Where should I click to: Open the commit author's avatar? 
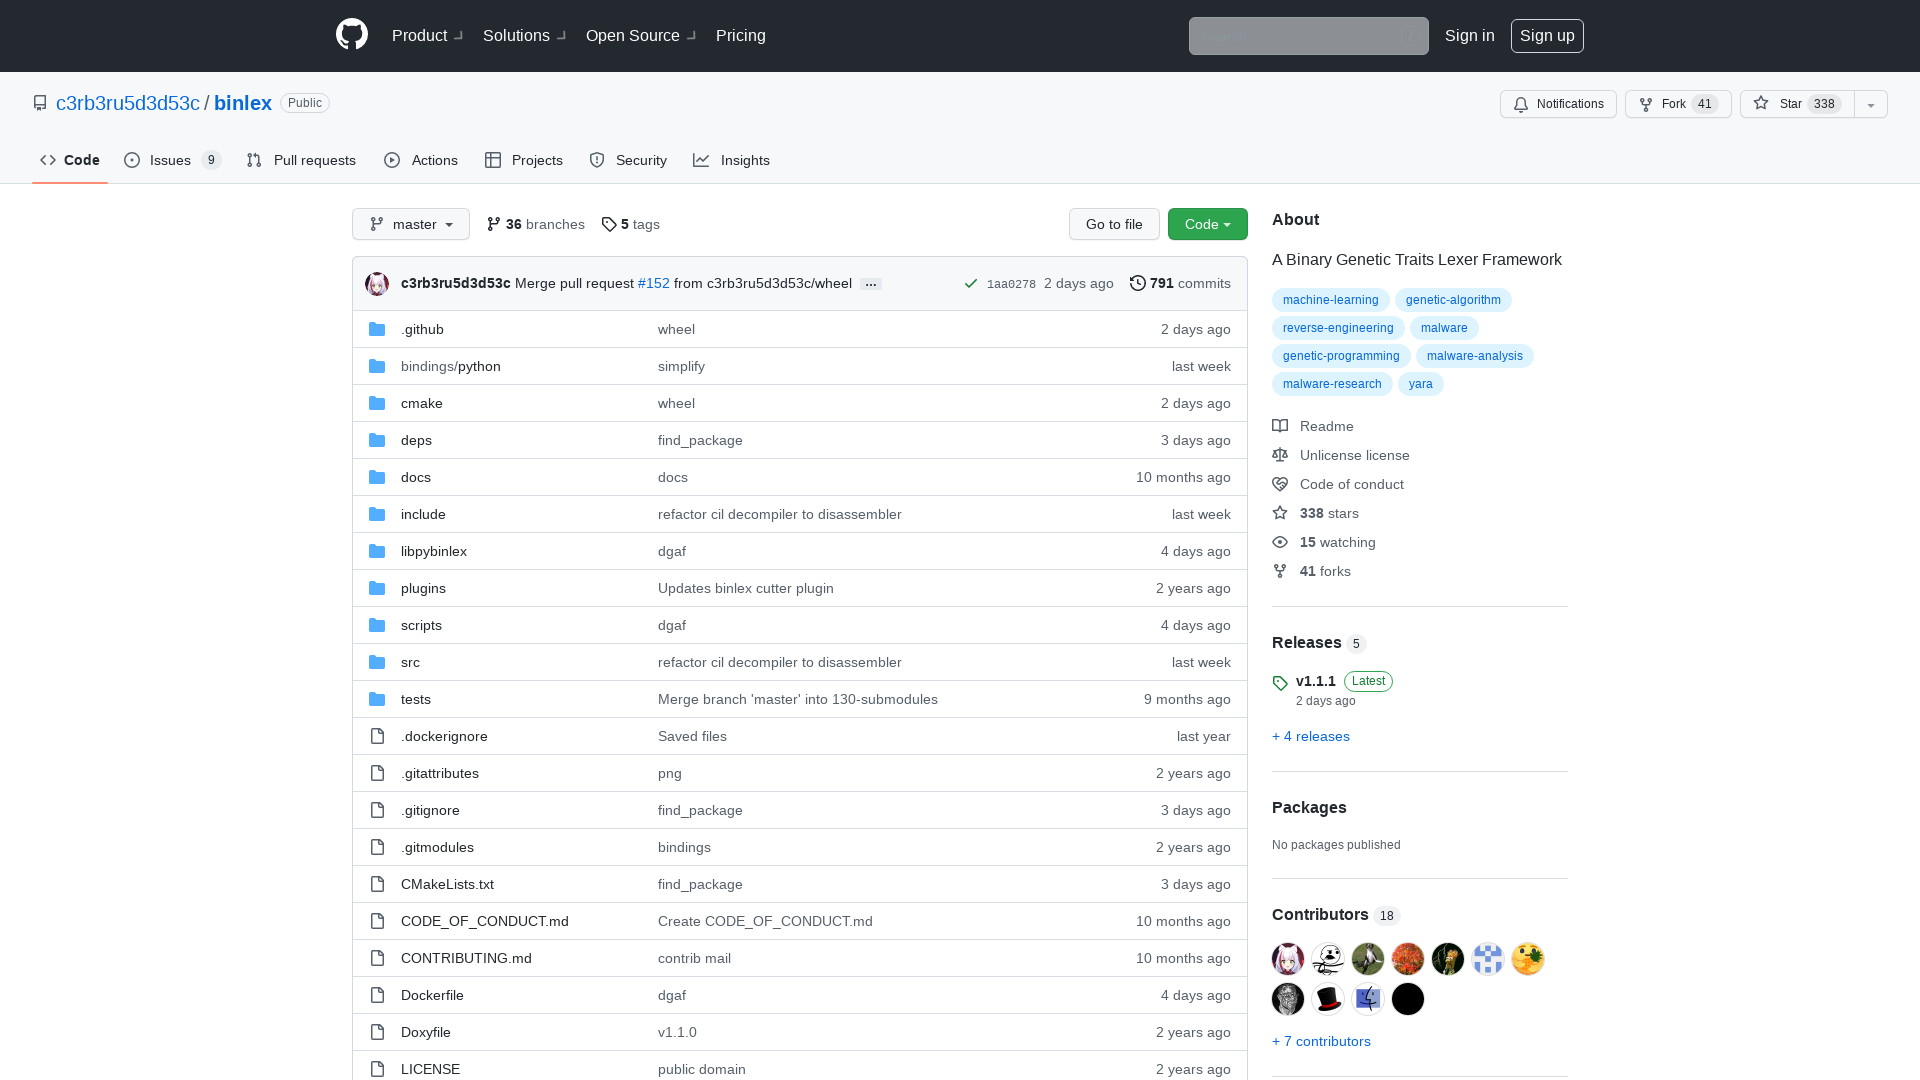pyautogui.click(x=377, y=284)
